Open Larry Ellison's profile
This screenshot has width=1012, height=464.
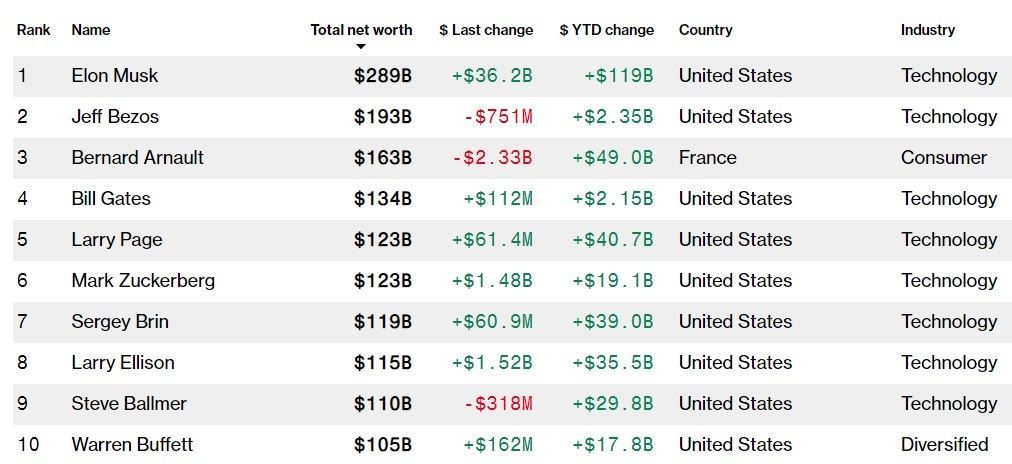coord(123,363)
